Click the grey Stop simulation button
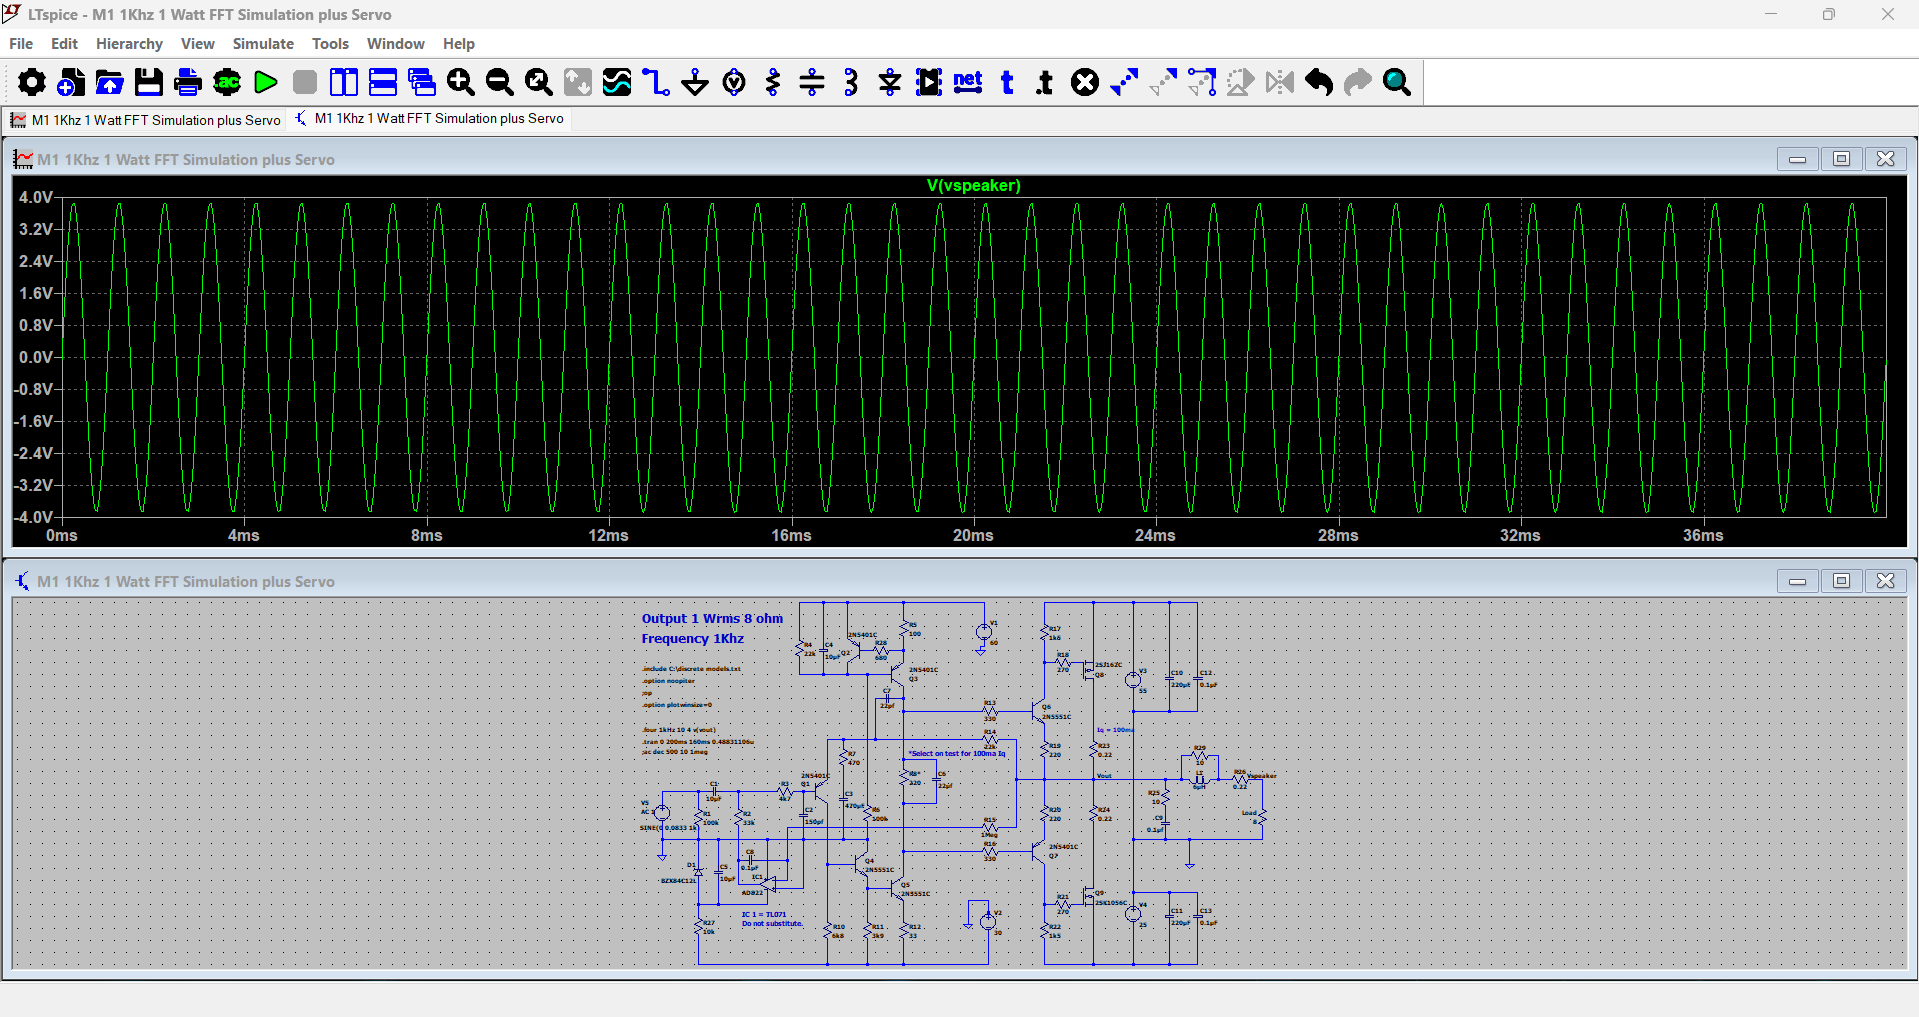Viewport: 1919px width, 1017px height. pos(305,82)
